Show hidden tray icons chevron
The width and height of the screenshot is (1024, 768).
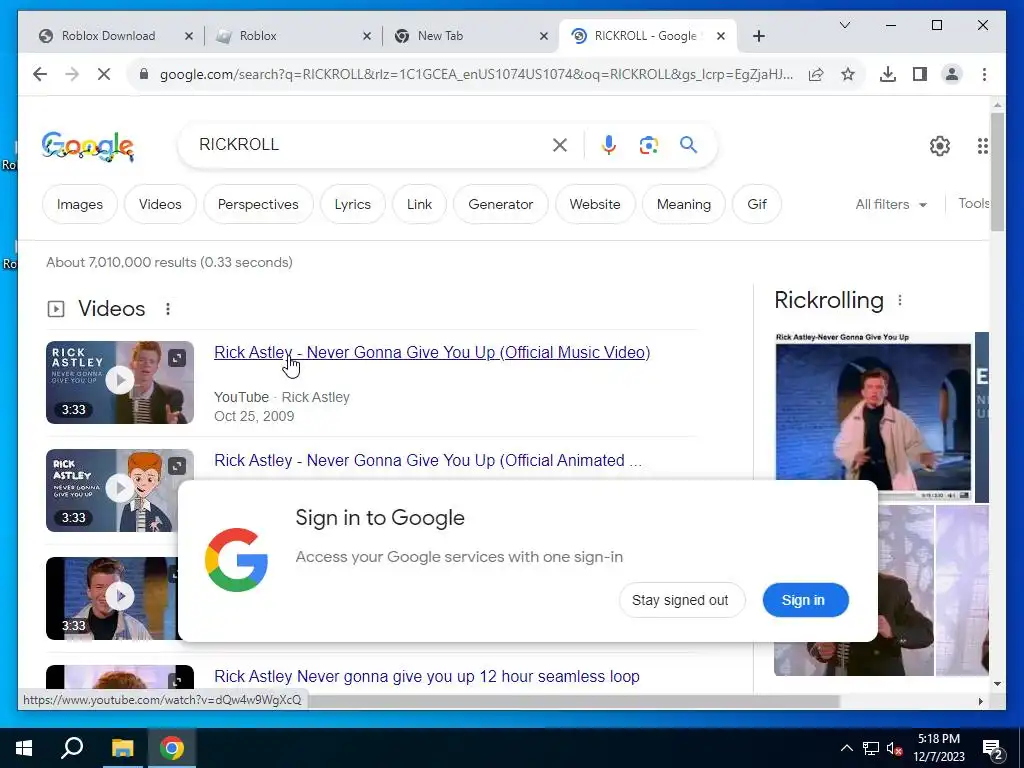click(846, 748)
